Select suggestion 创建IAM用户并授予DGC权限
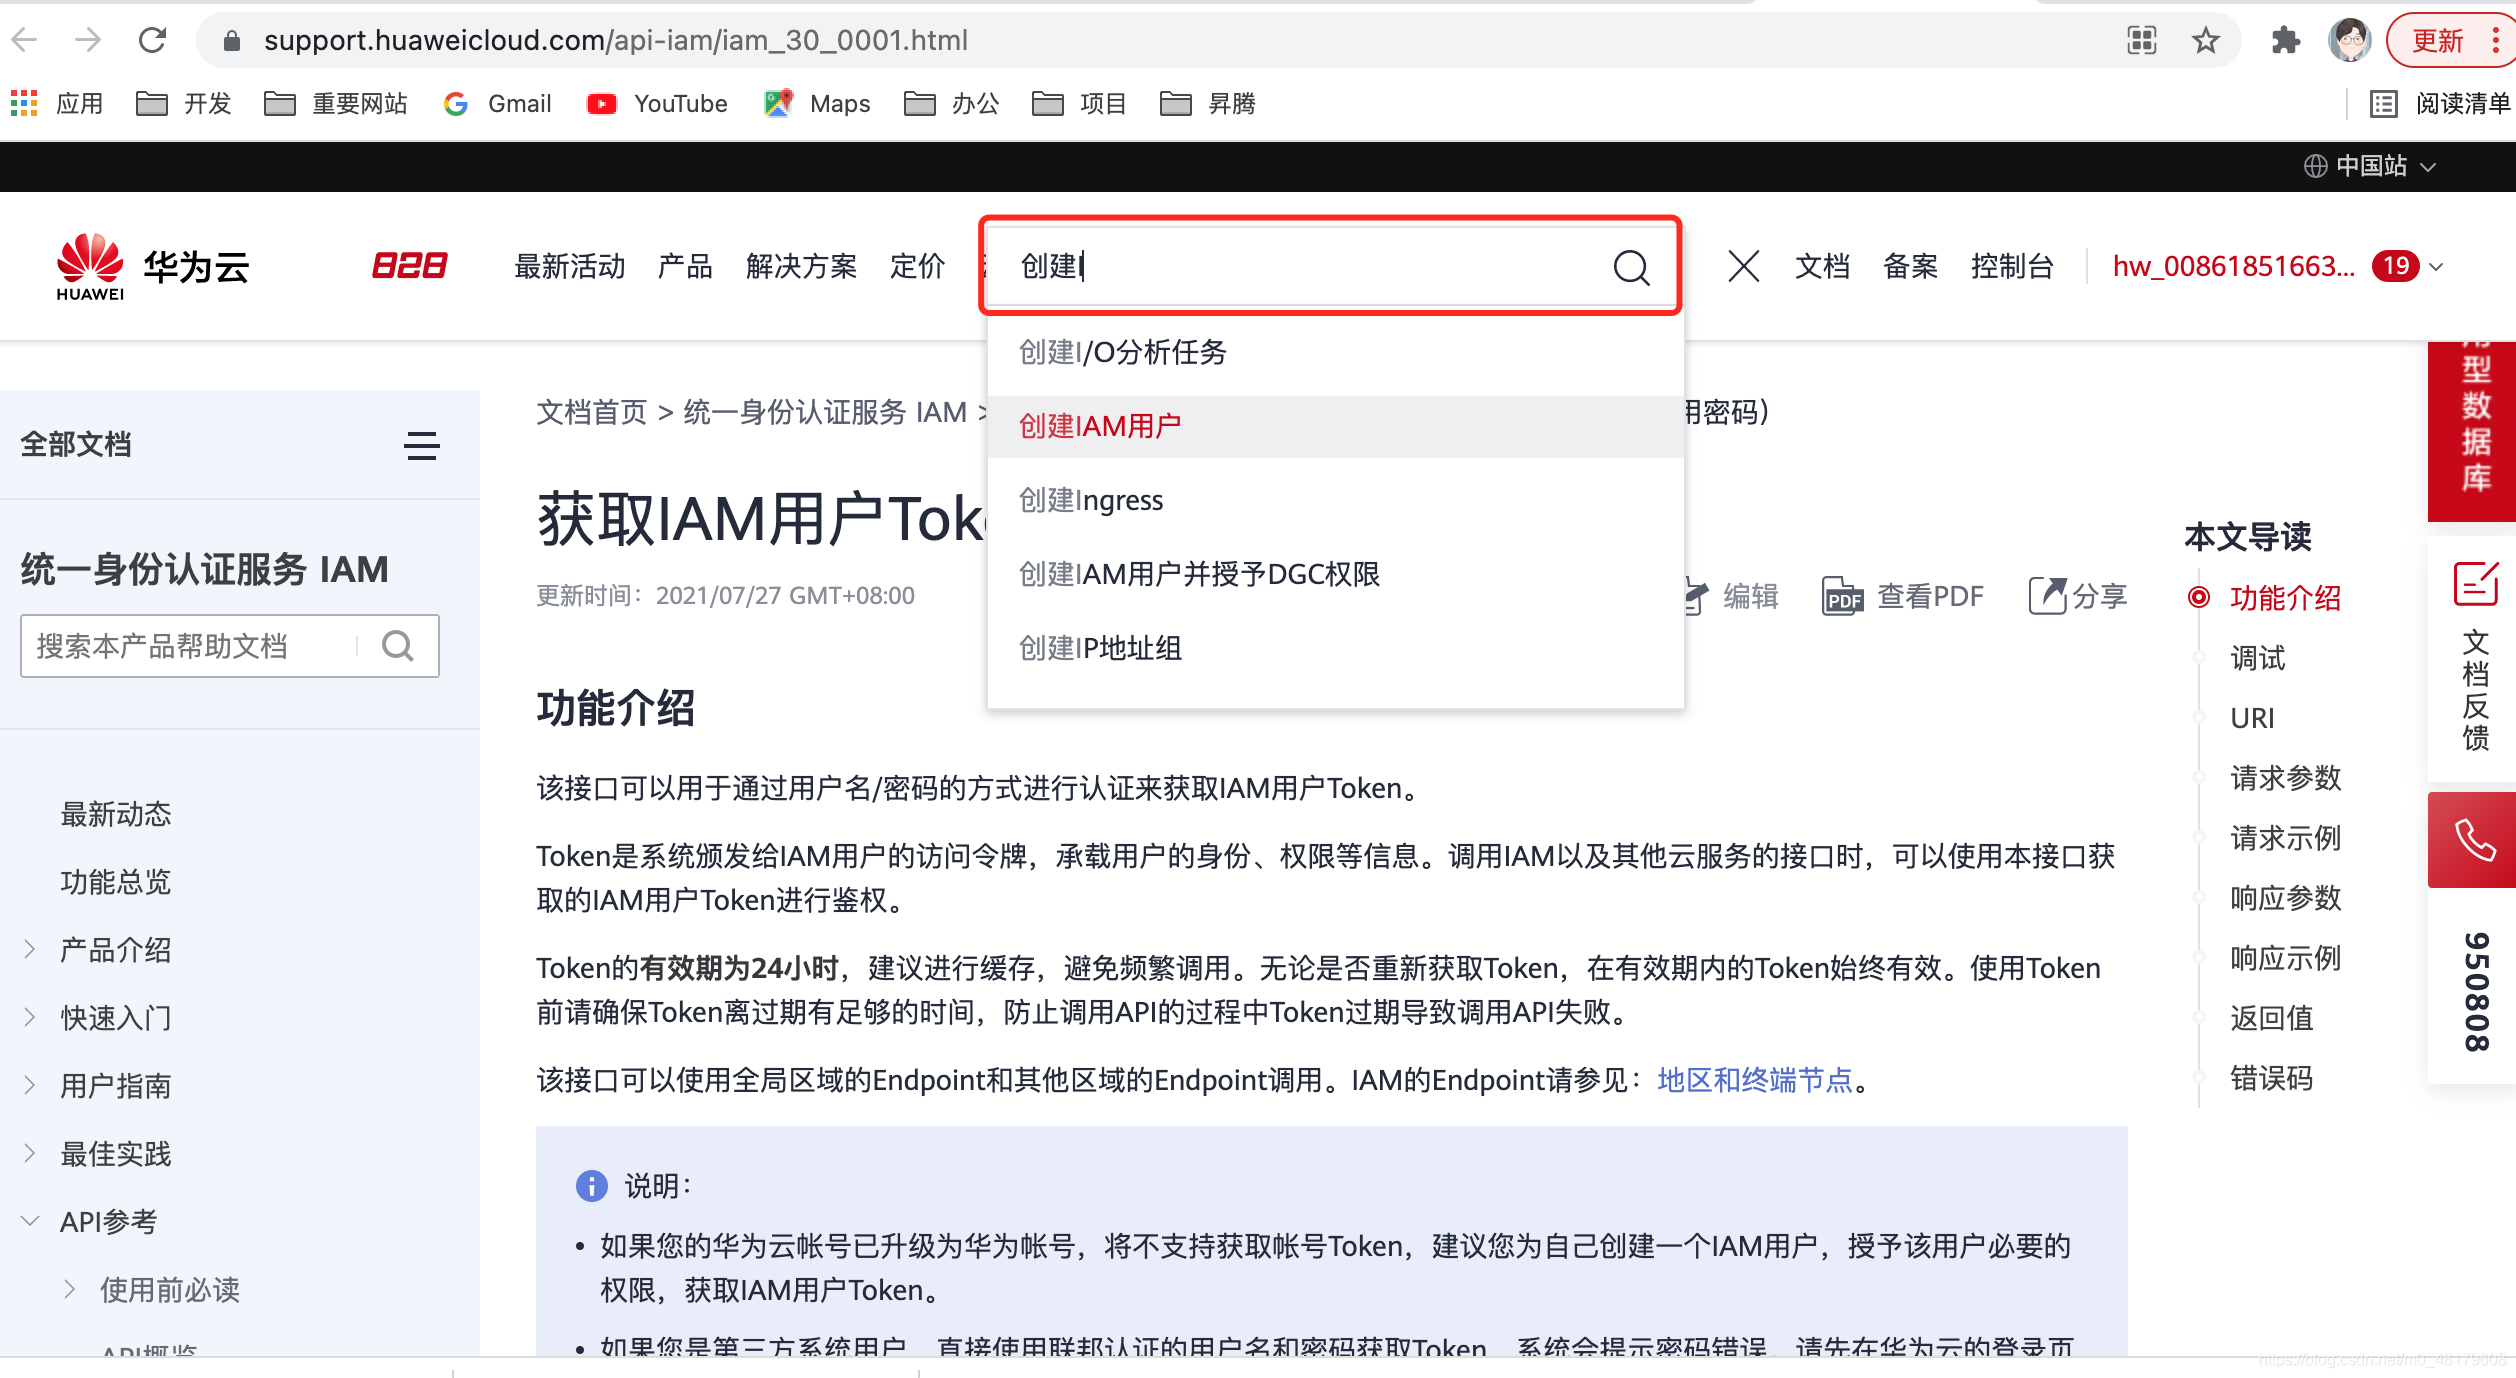This screenshot has height=1378, width=2516. coord(1335,574)
